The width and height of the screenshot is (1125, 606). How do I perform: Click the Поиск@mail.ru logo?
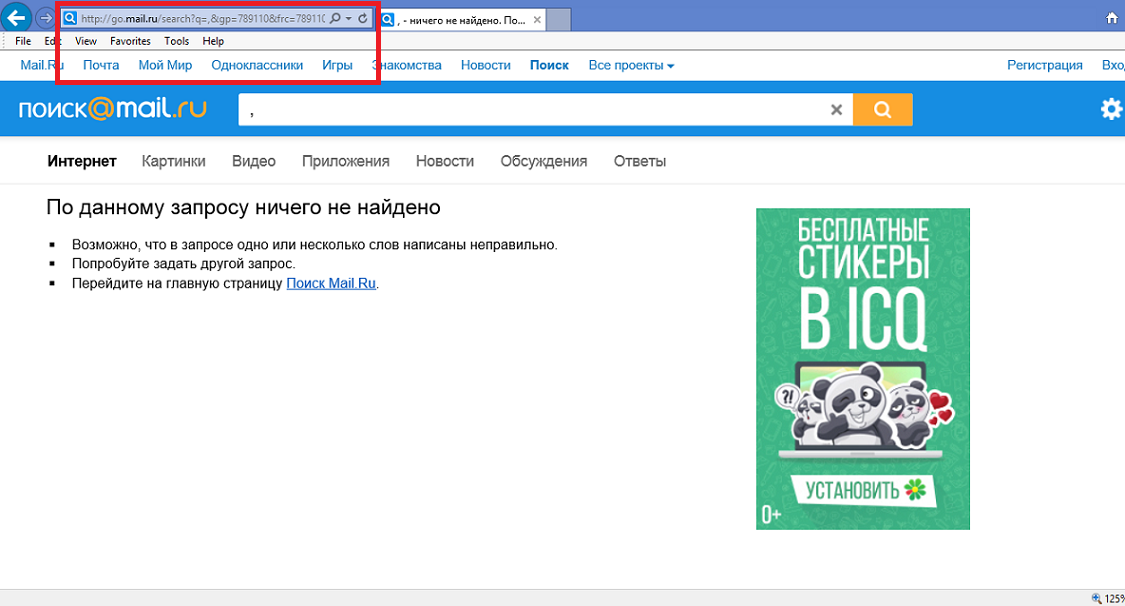pos(112,109)
